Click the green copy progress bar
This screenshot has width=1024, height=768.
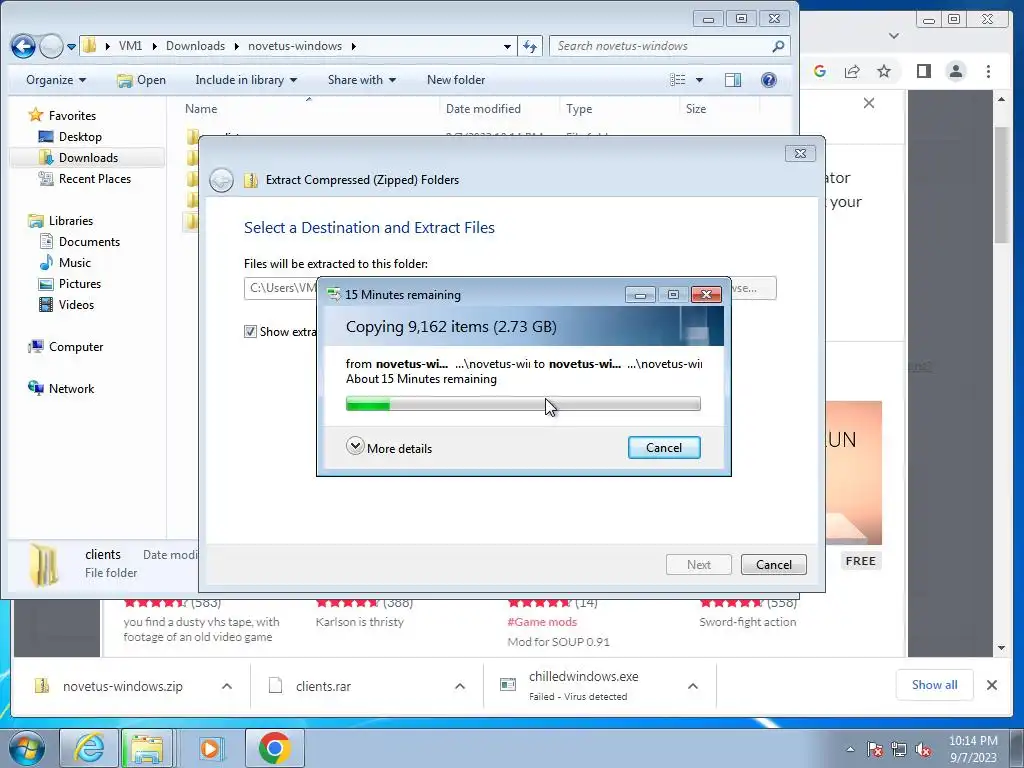coord(523,404)
